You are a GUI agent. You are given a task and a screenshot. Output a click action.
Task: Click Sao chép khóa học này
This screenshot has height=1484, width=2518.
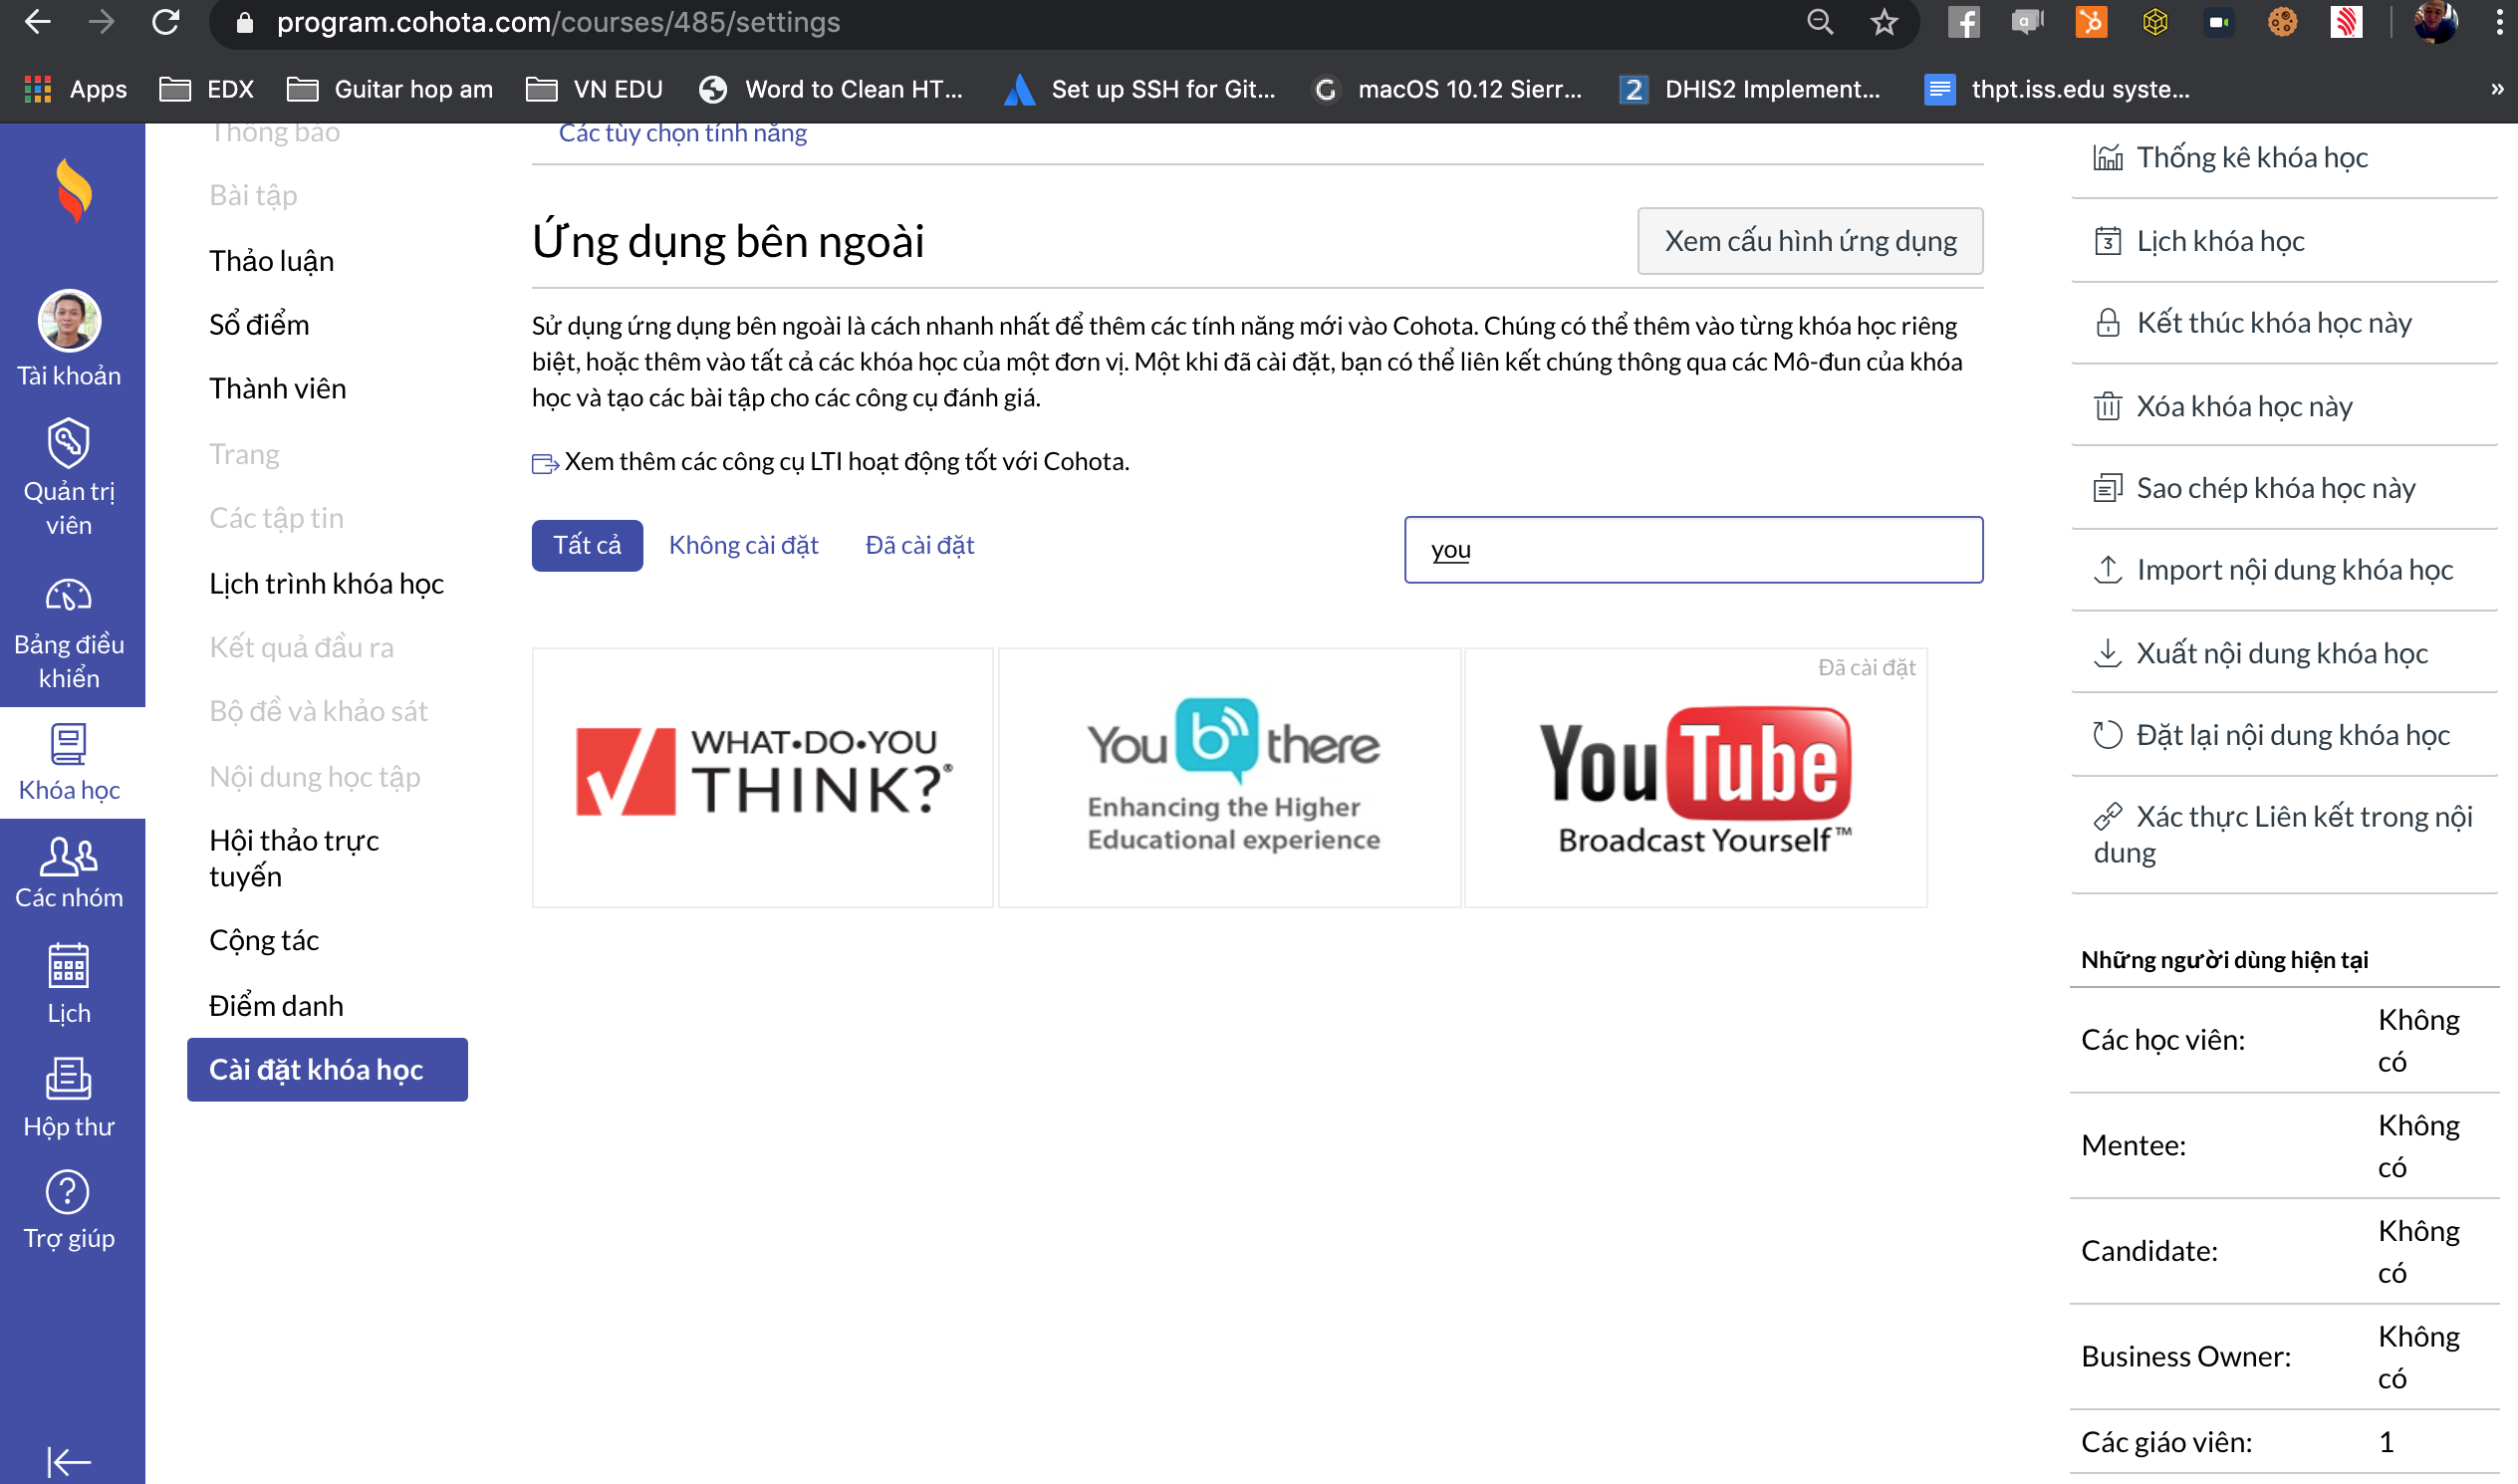[x=2254, y=488]
